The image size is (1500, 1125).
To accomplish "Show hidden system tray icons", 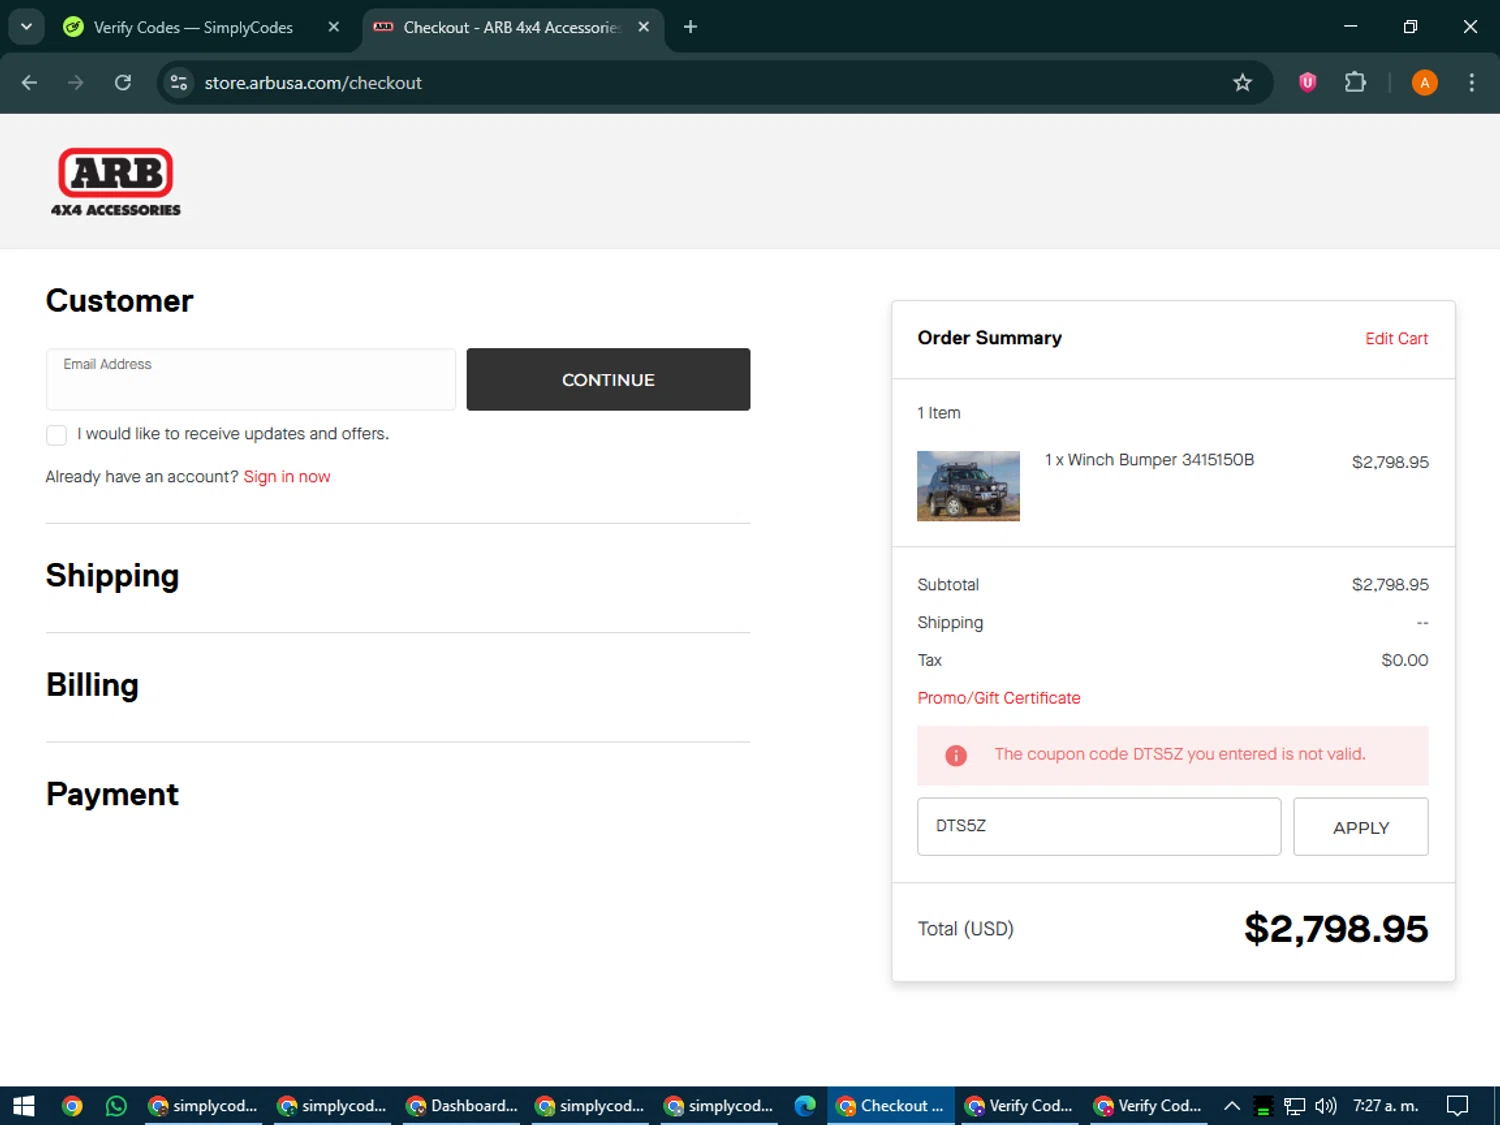I will (1232, 1106).
